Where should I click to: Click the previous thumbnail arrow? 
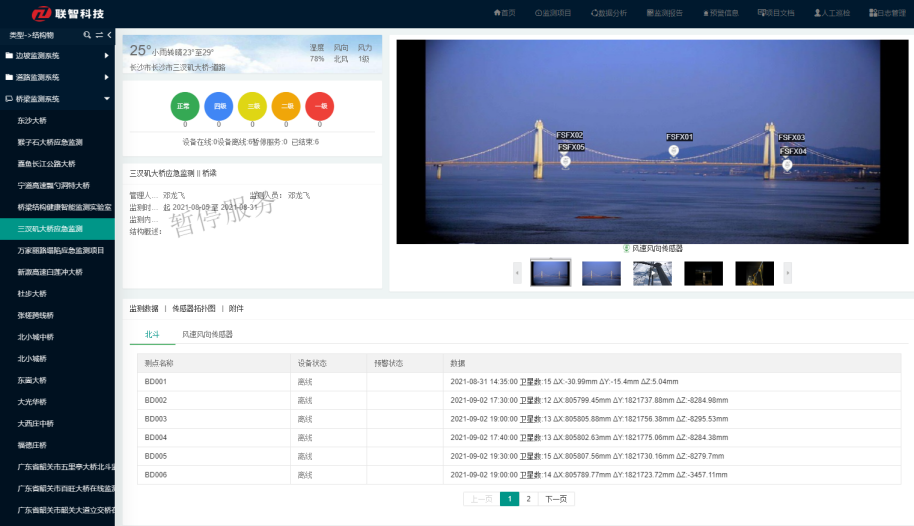tap(517, 273)
